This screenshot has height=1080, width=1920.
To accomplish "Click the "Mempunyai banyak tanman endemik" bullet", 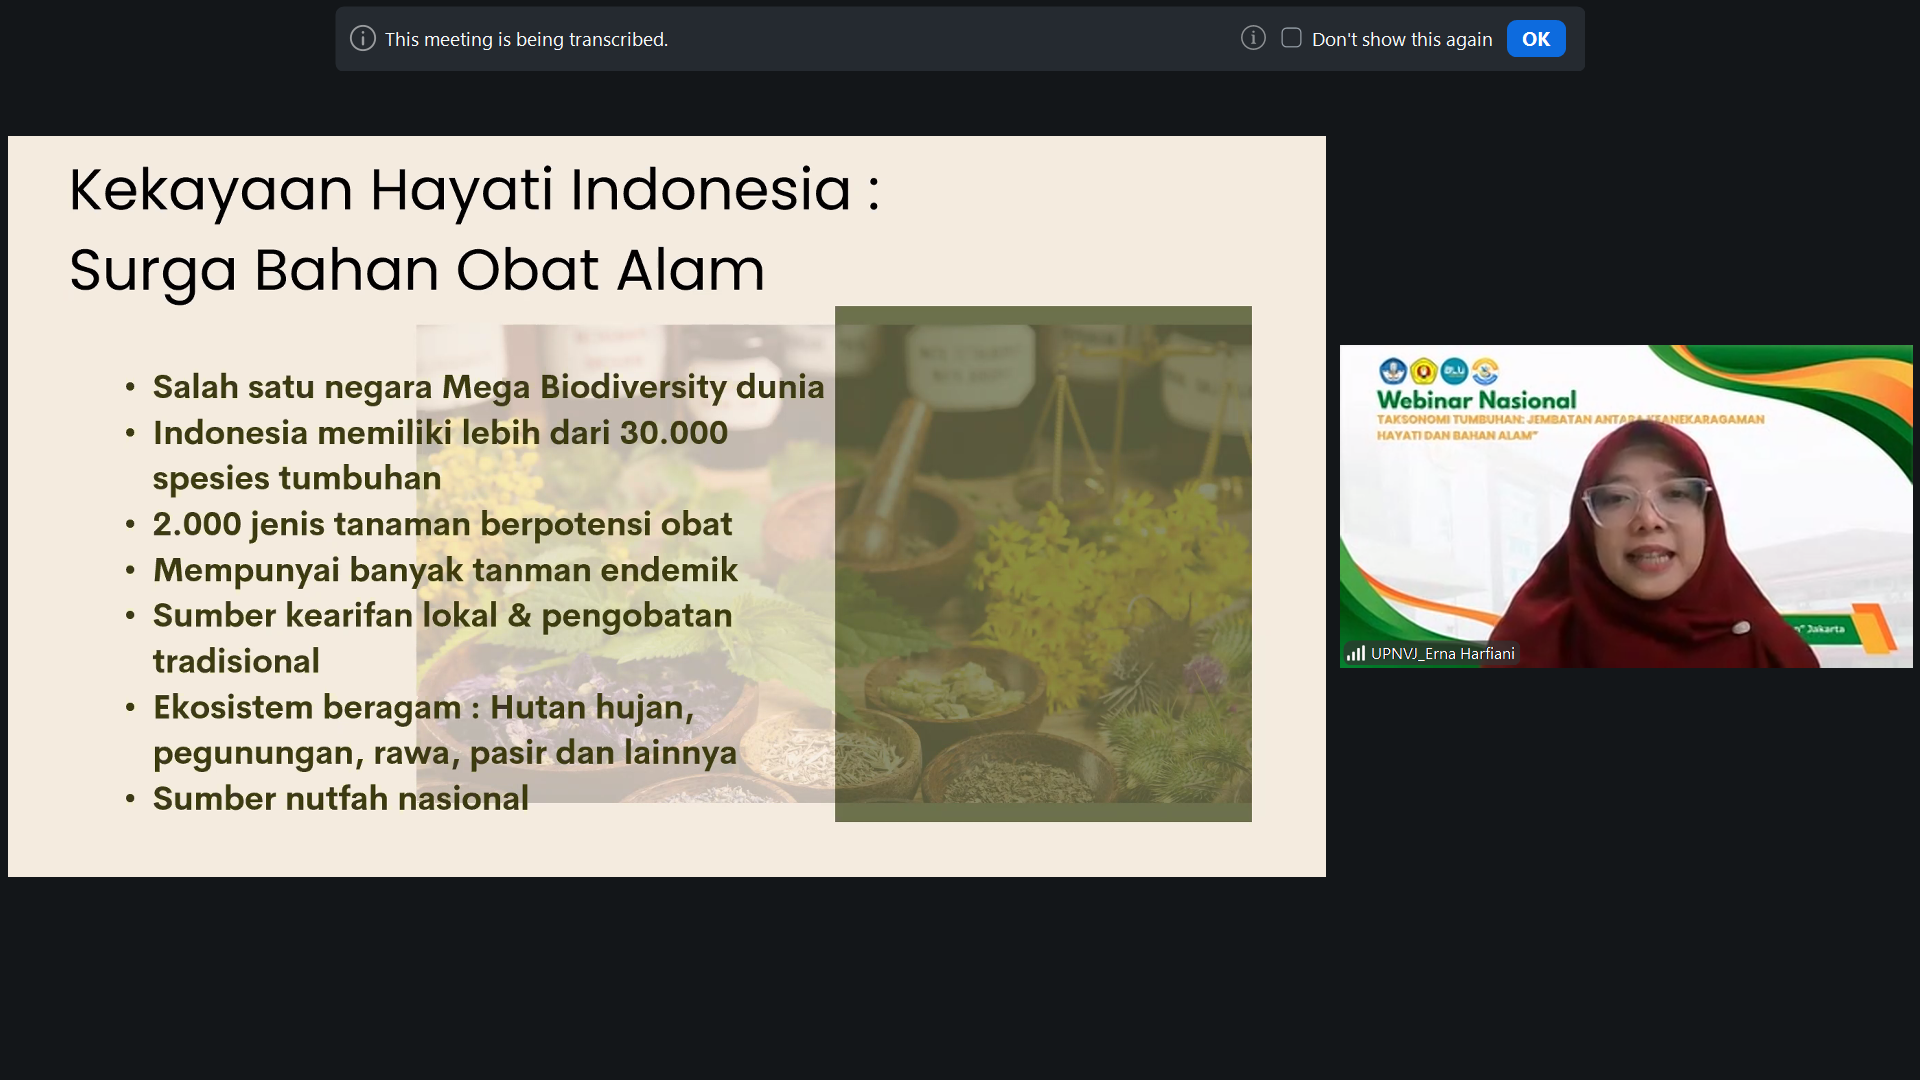I will click(x=445, y=570).
